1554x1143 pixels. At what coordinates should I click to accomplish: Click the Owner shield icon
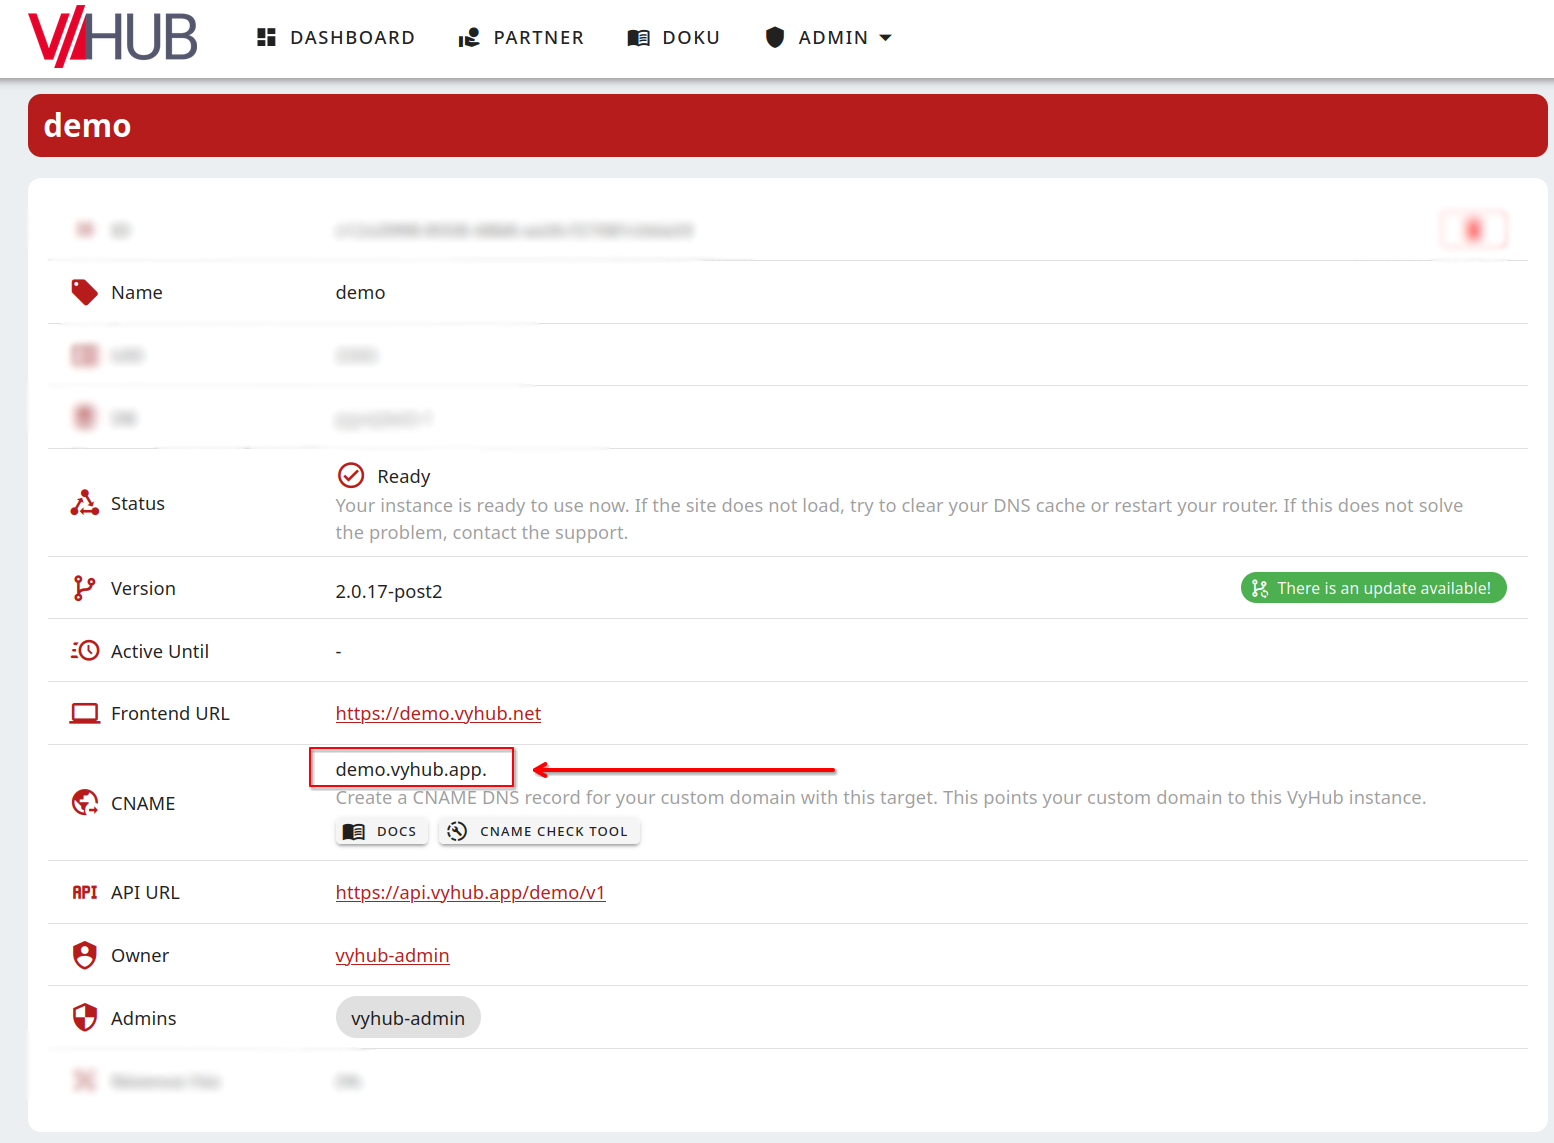tap(85, 955)
